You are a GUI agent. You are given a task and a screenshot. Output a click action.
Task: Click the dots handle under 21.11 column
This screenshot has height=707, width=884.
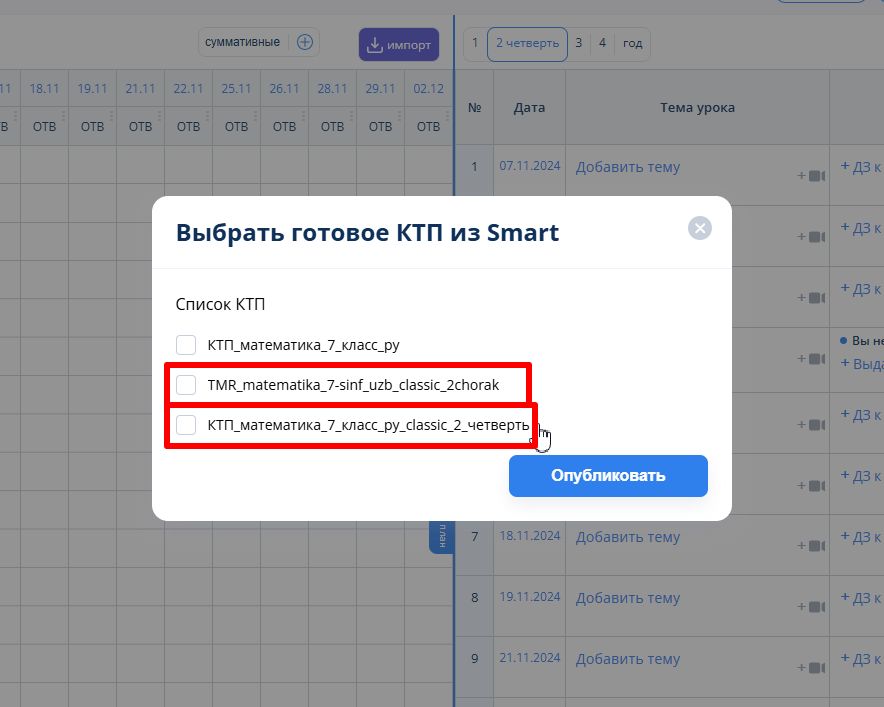coord(160,116)
